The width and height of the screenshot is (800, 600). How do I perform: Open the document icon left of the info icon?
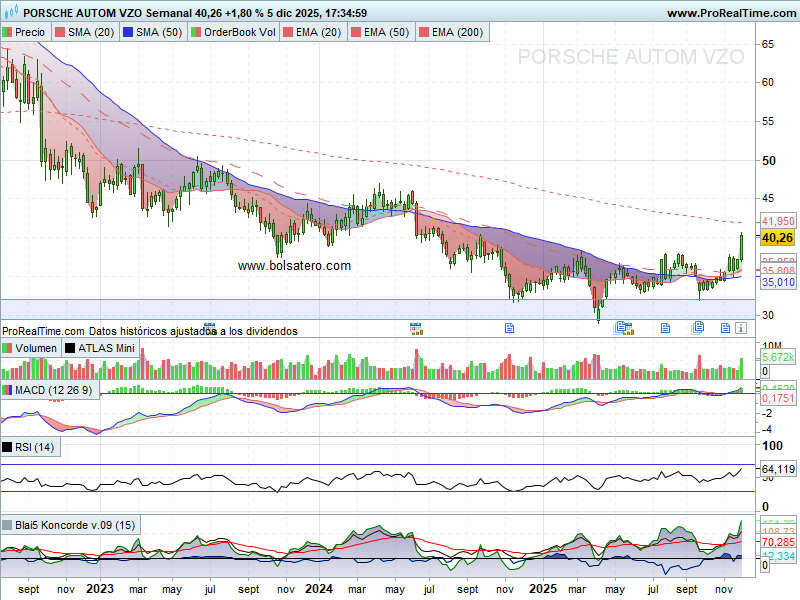pyautogui.click(x=725, y=328)
